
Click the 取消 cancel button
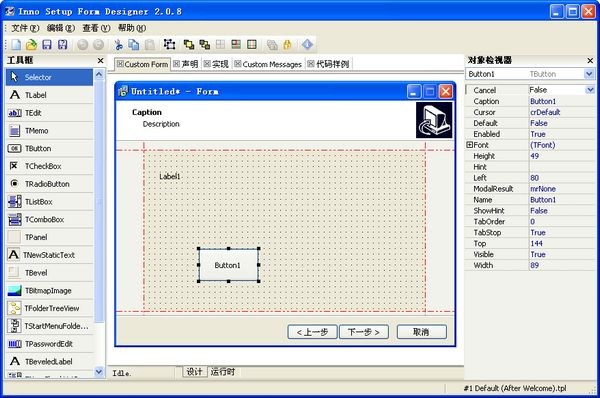point(422,332)
